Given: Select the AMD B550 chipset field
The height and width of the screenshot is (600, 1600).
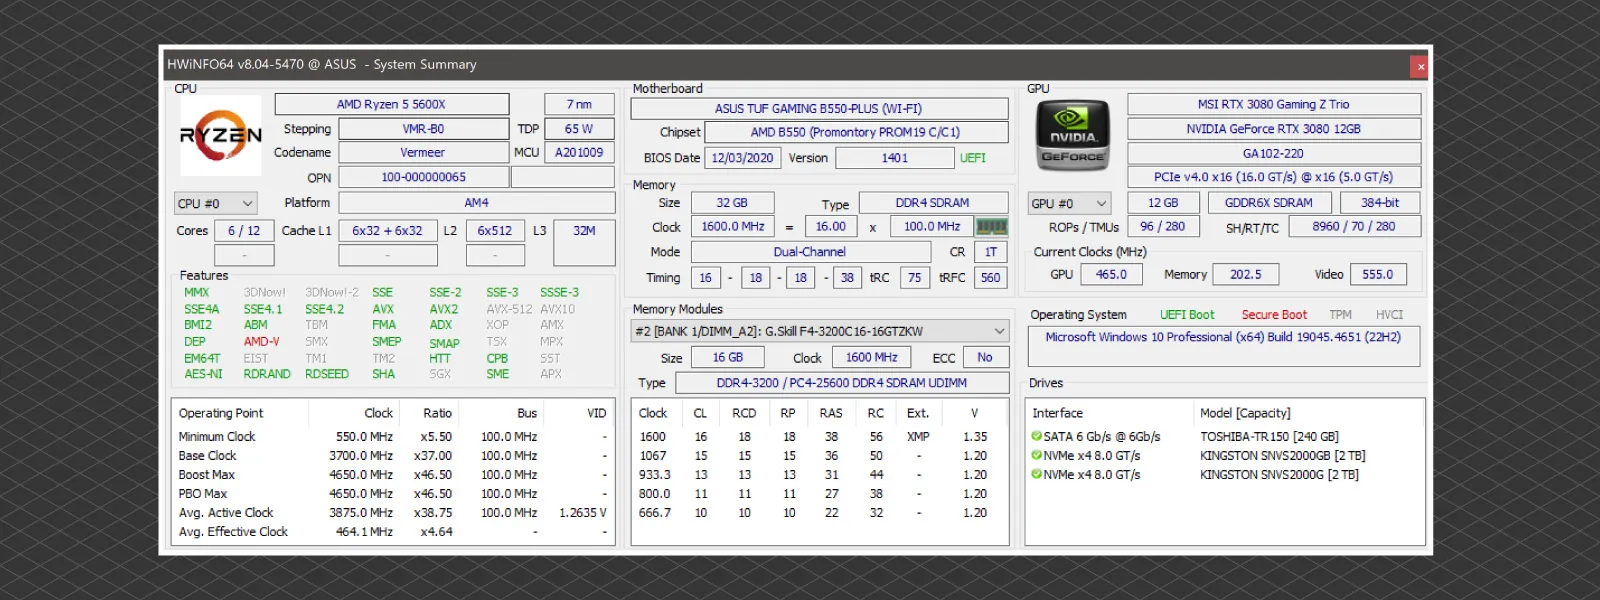Looking at the screenshot, I should (856, 132).
